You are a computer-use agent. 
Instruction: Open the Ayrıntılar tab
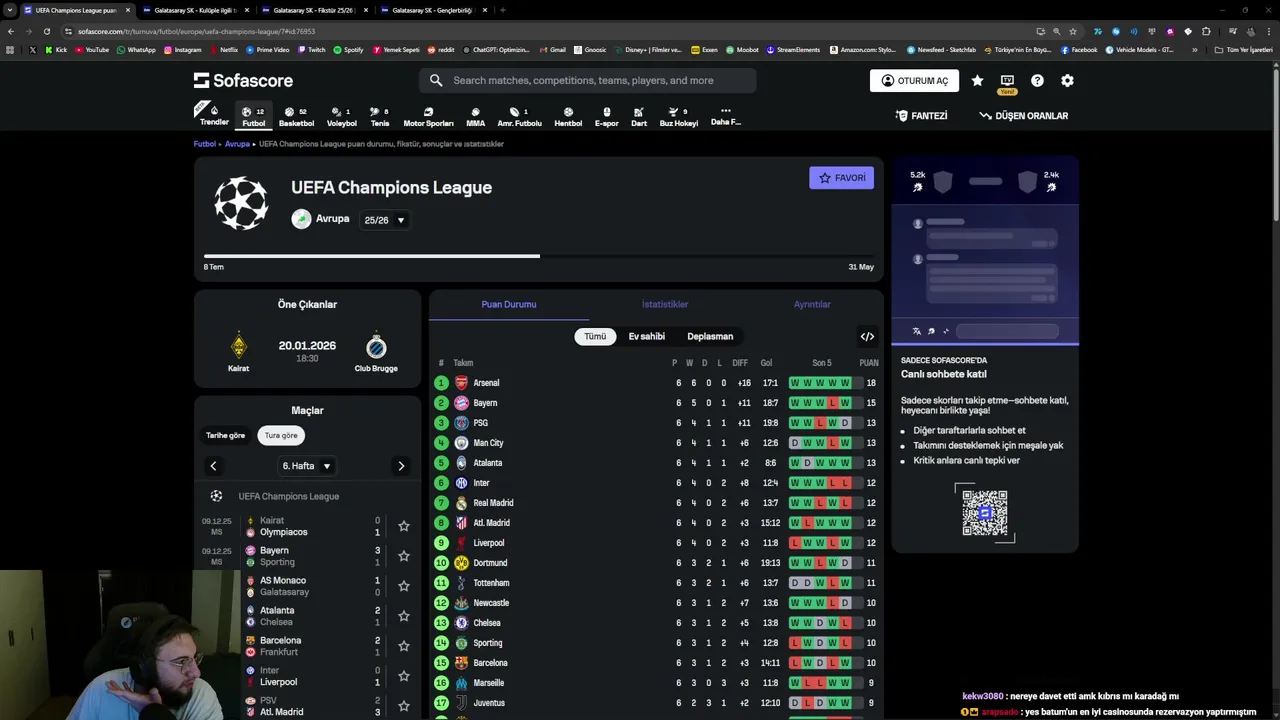pyautogui.click(x=812, y=305)
